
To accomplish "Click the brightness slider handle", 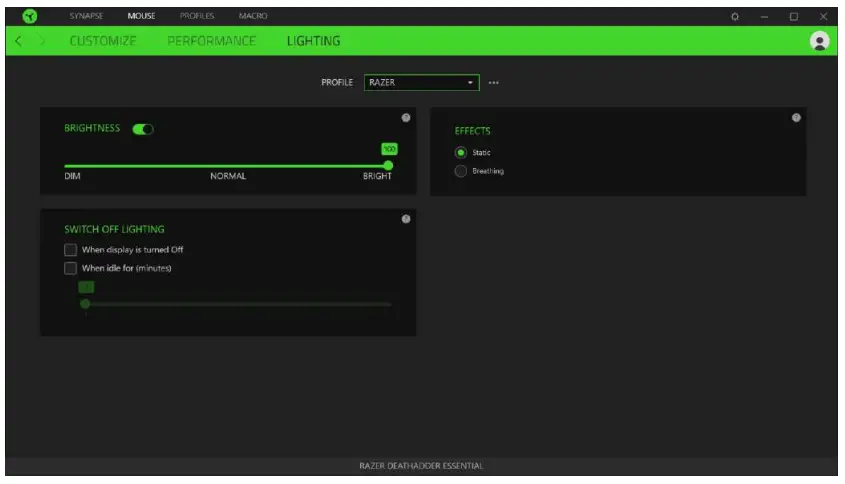I will click(388, 165).
